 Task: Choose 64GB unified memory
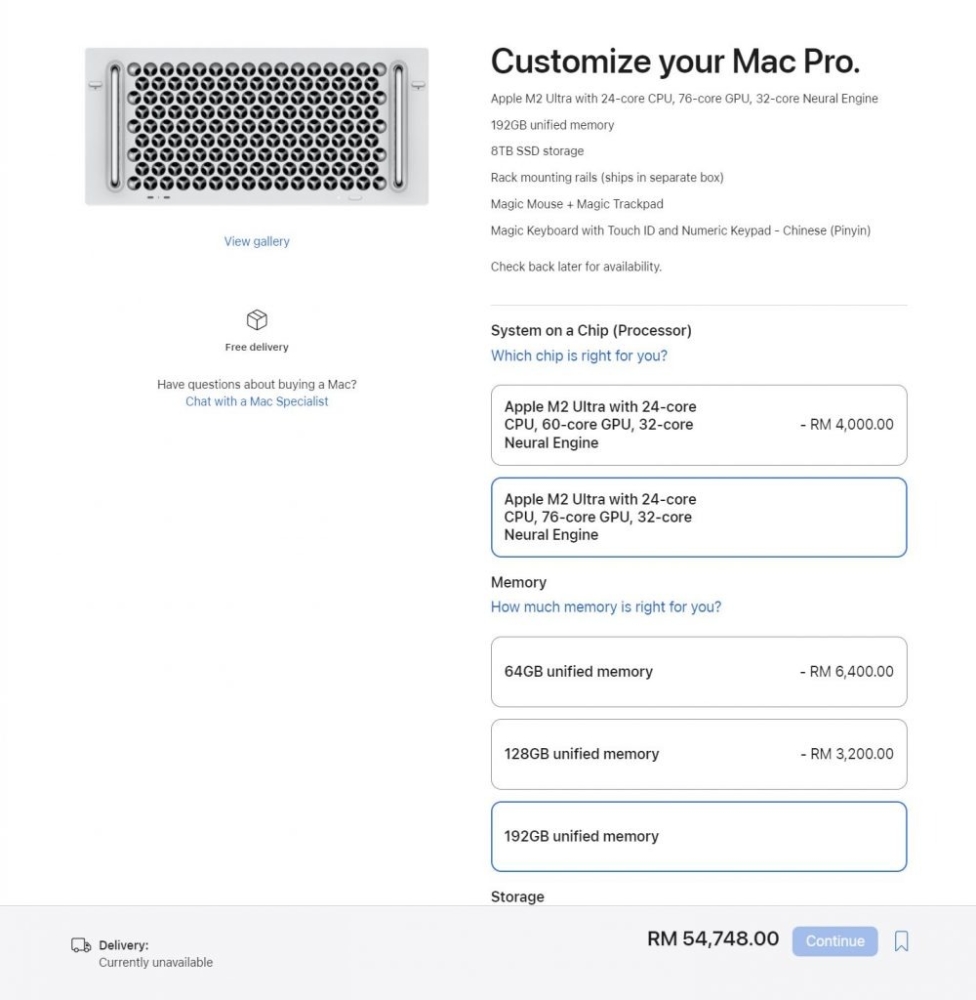coord(699,672)
